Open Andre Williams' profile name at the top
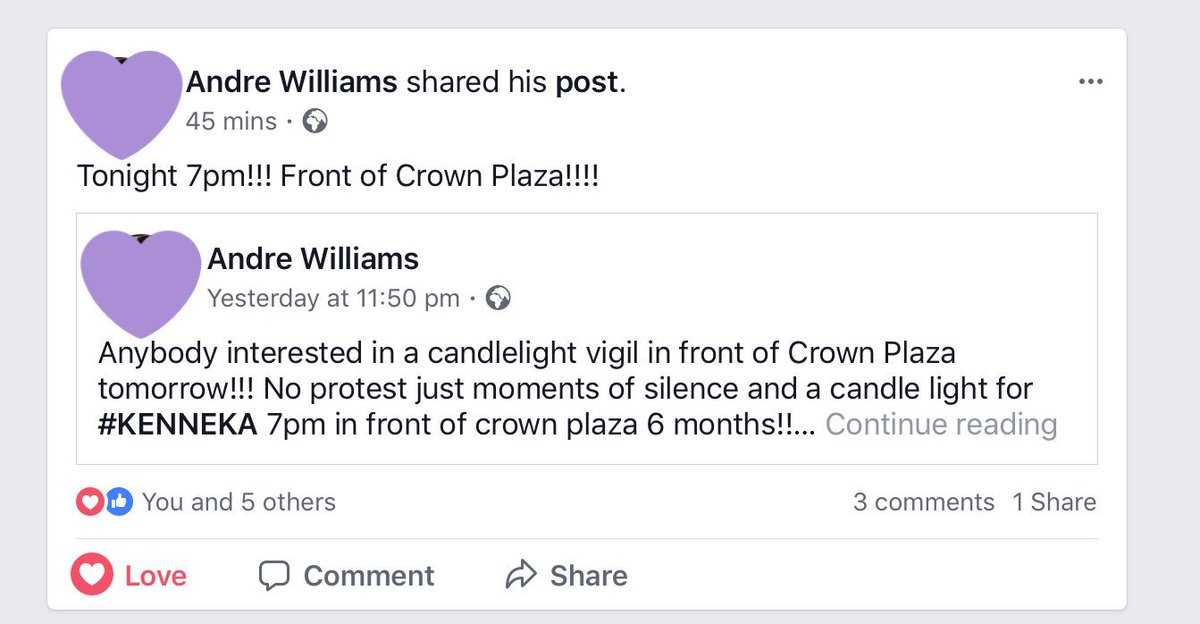Screen dimensions: 1200x624 point(292,83)
